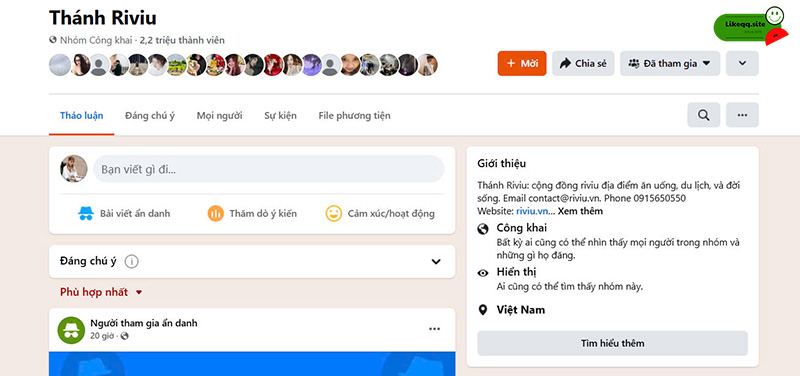Click the location pin beside Việt Nam
Image resolution: width=800 pixels, height=376 pixels.
[483, 310]
